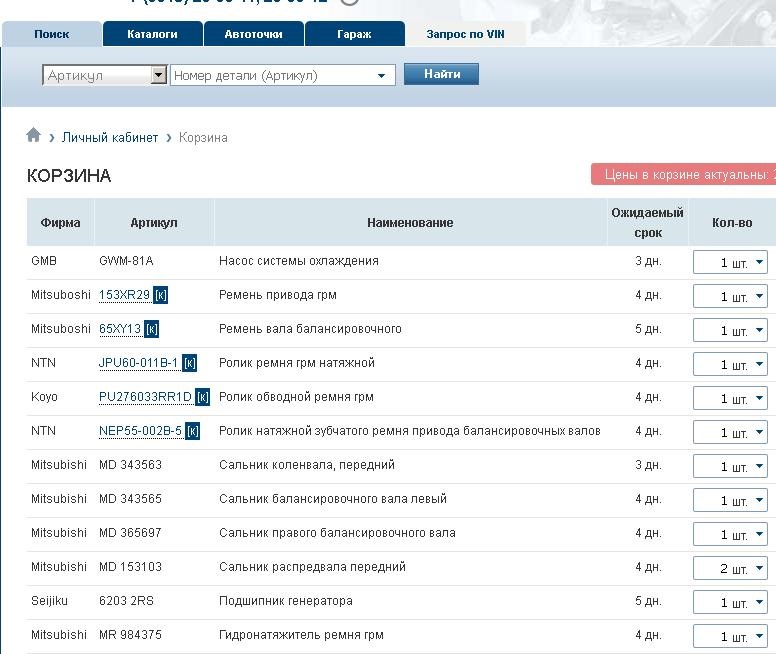Open article link PU276033RR1D
The height and width of the screenshot is (654, 776).
click(145, 397)
